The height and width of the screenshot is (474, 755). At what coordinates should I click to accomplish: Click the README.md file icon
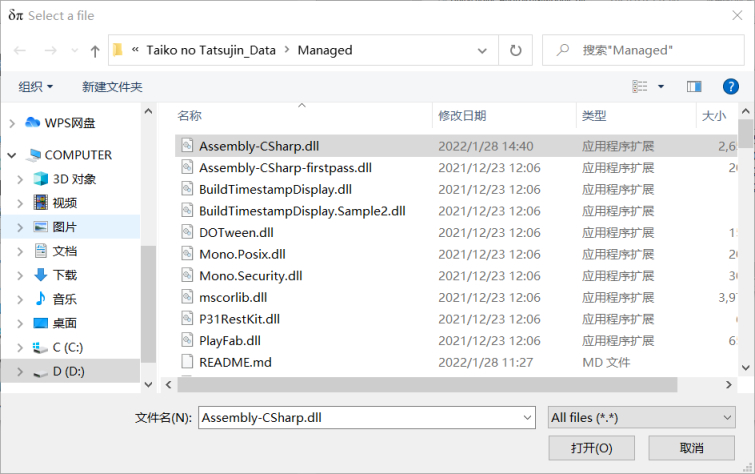(187, 362)
